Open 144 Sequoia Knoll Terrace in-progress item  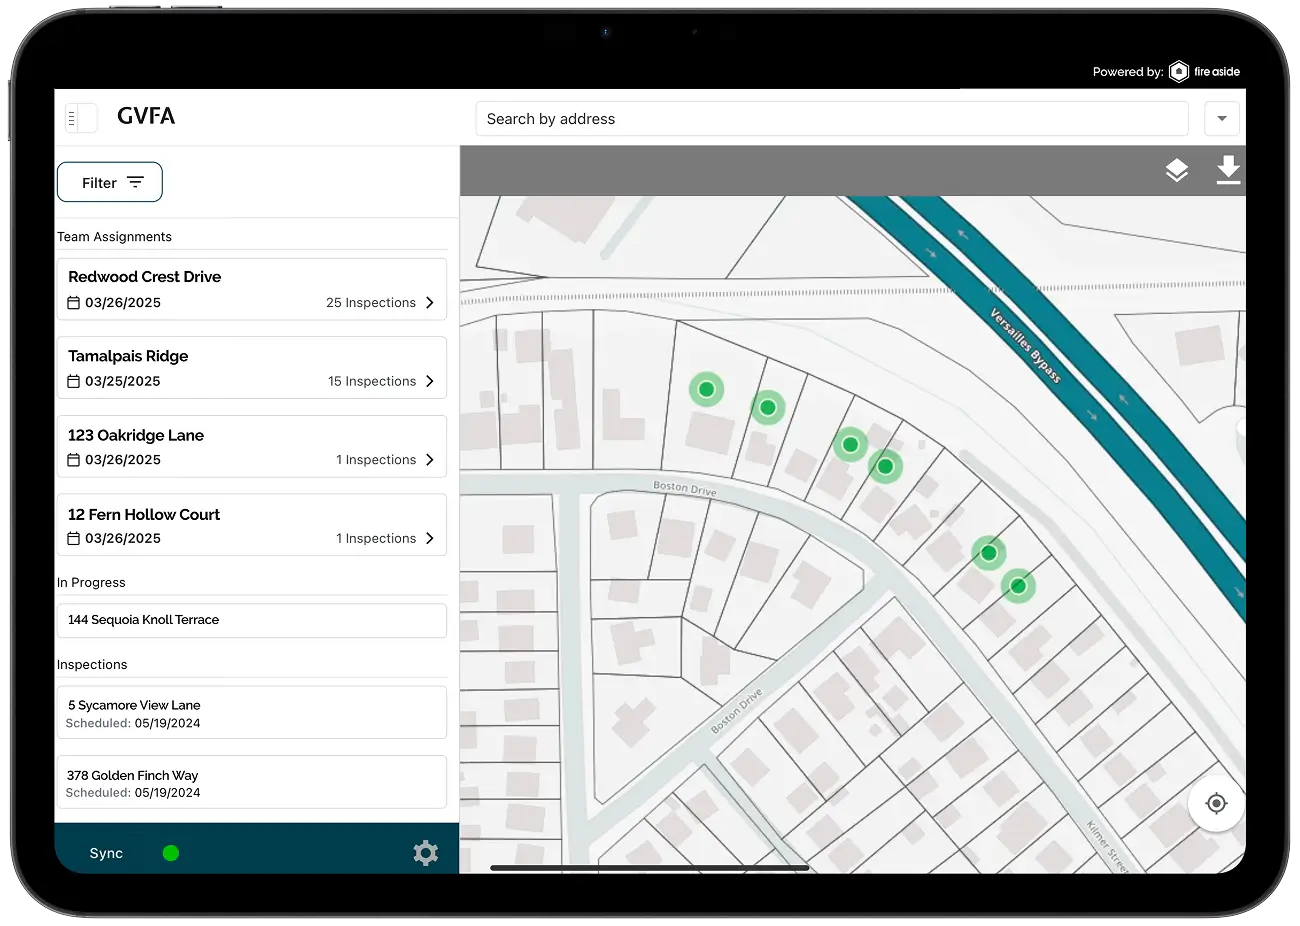tap(252, 620)
